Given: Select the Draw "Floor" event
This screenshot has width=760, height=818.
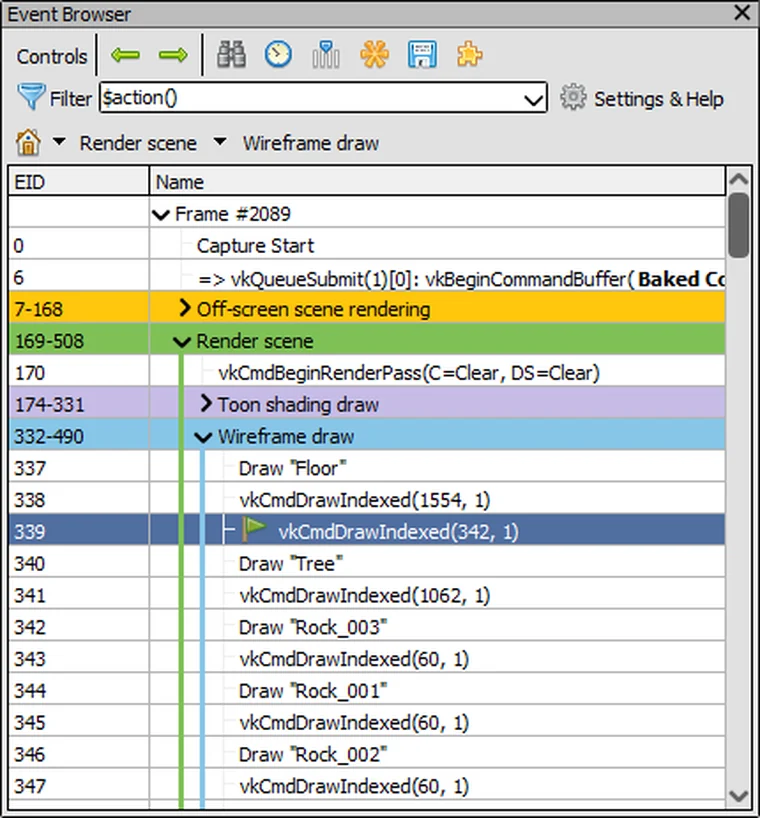Looking at the screenshot, I should point(292,468).
